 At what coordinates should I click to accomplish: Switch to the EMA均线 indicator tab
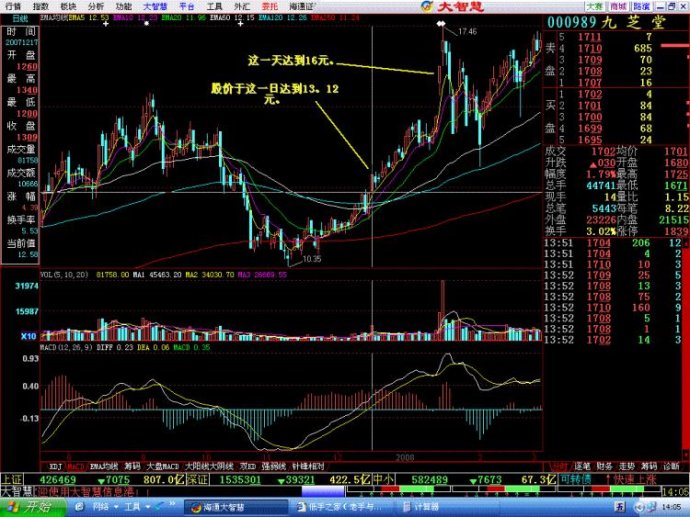point(104,466)
